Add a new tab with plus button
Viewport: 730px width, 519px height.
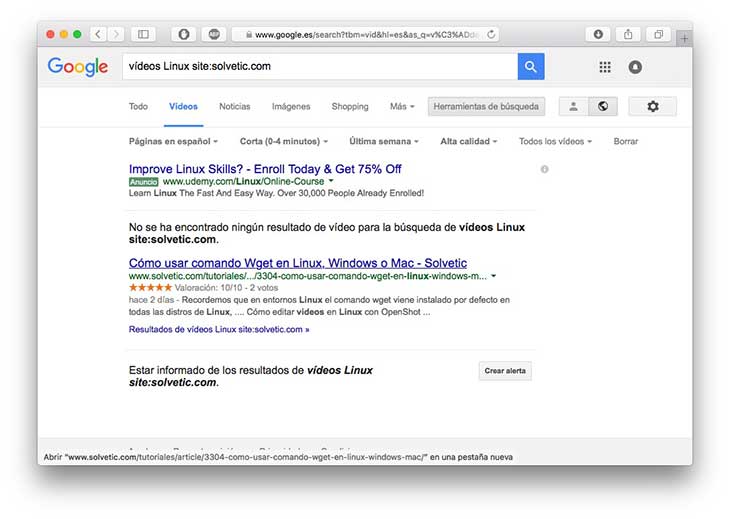click(684, 38)
